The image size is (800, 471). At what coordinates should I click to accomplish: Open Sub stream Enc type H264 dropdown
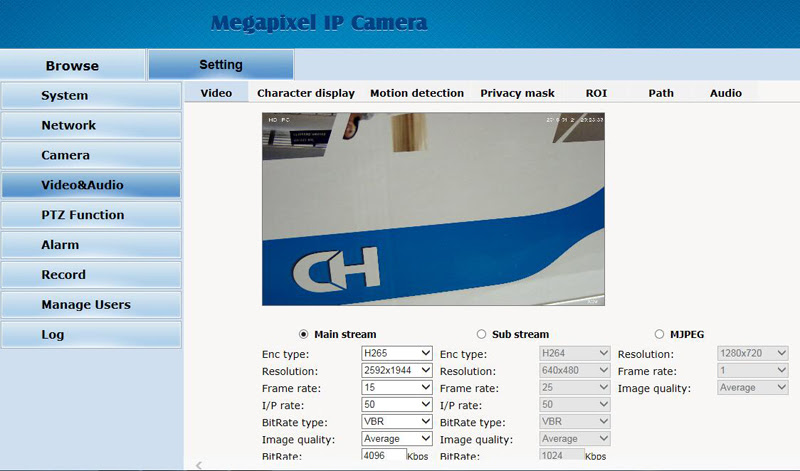(x=574, y=353)
